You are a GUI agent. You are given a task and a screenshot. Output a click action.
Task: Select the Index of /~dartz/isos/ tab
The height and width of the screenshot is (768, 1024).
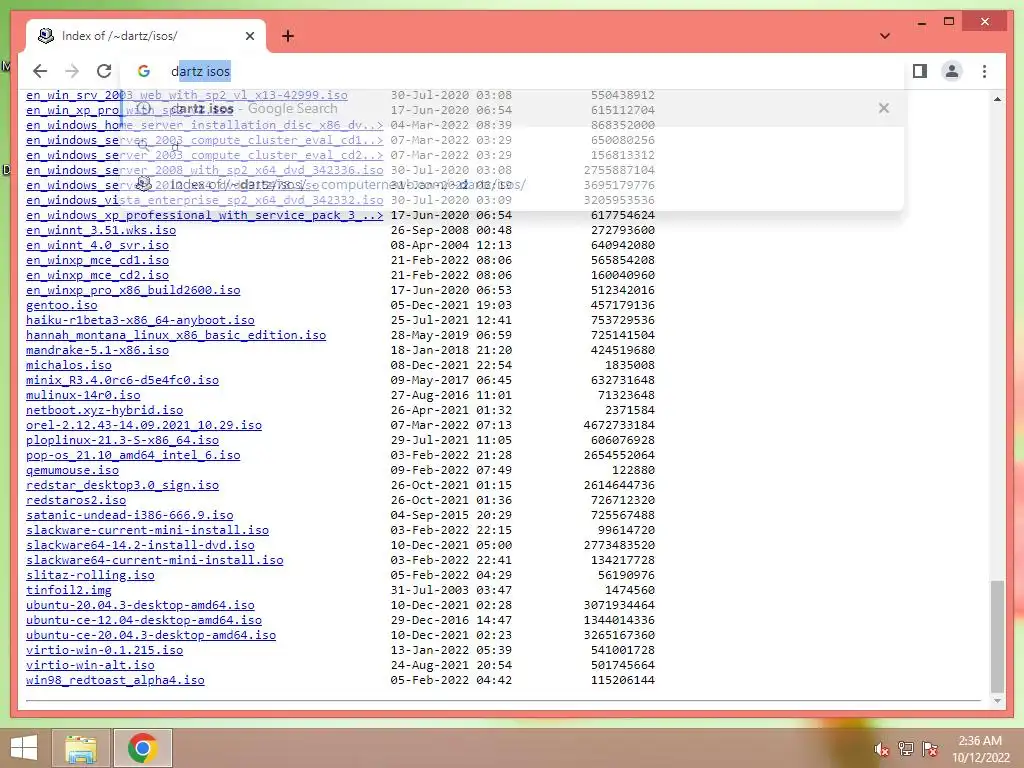tap(145, 36)
